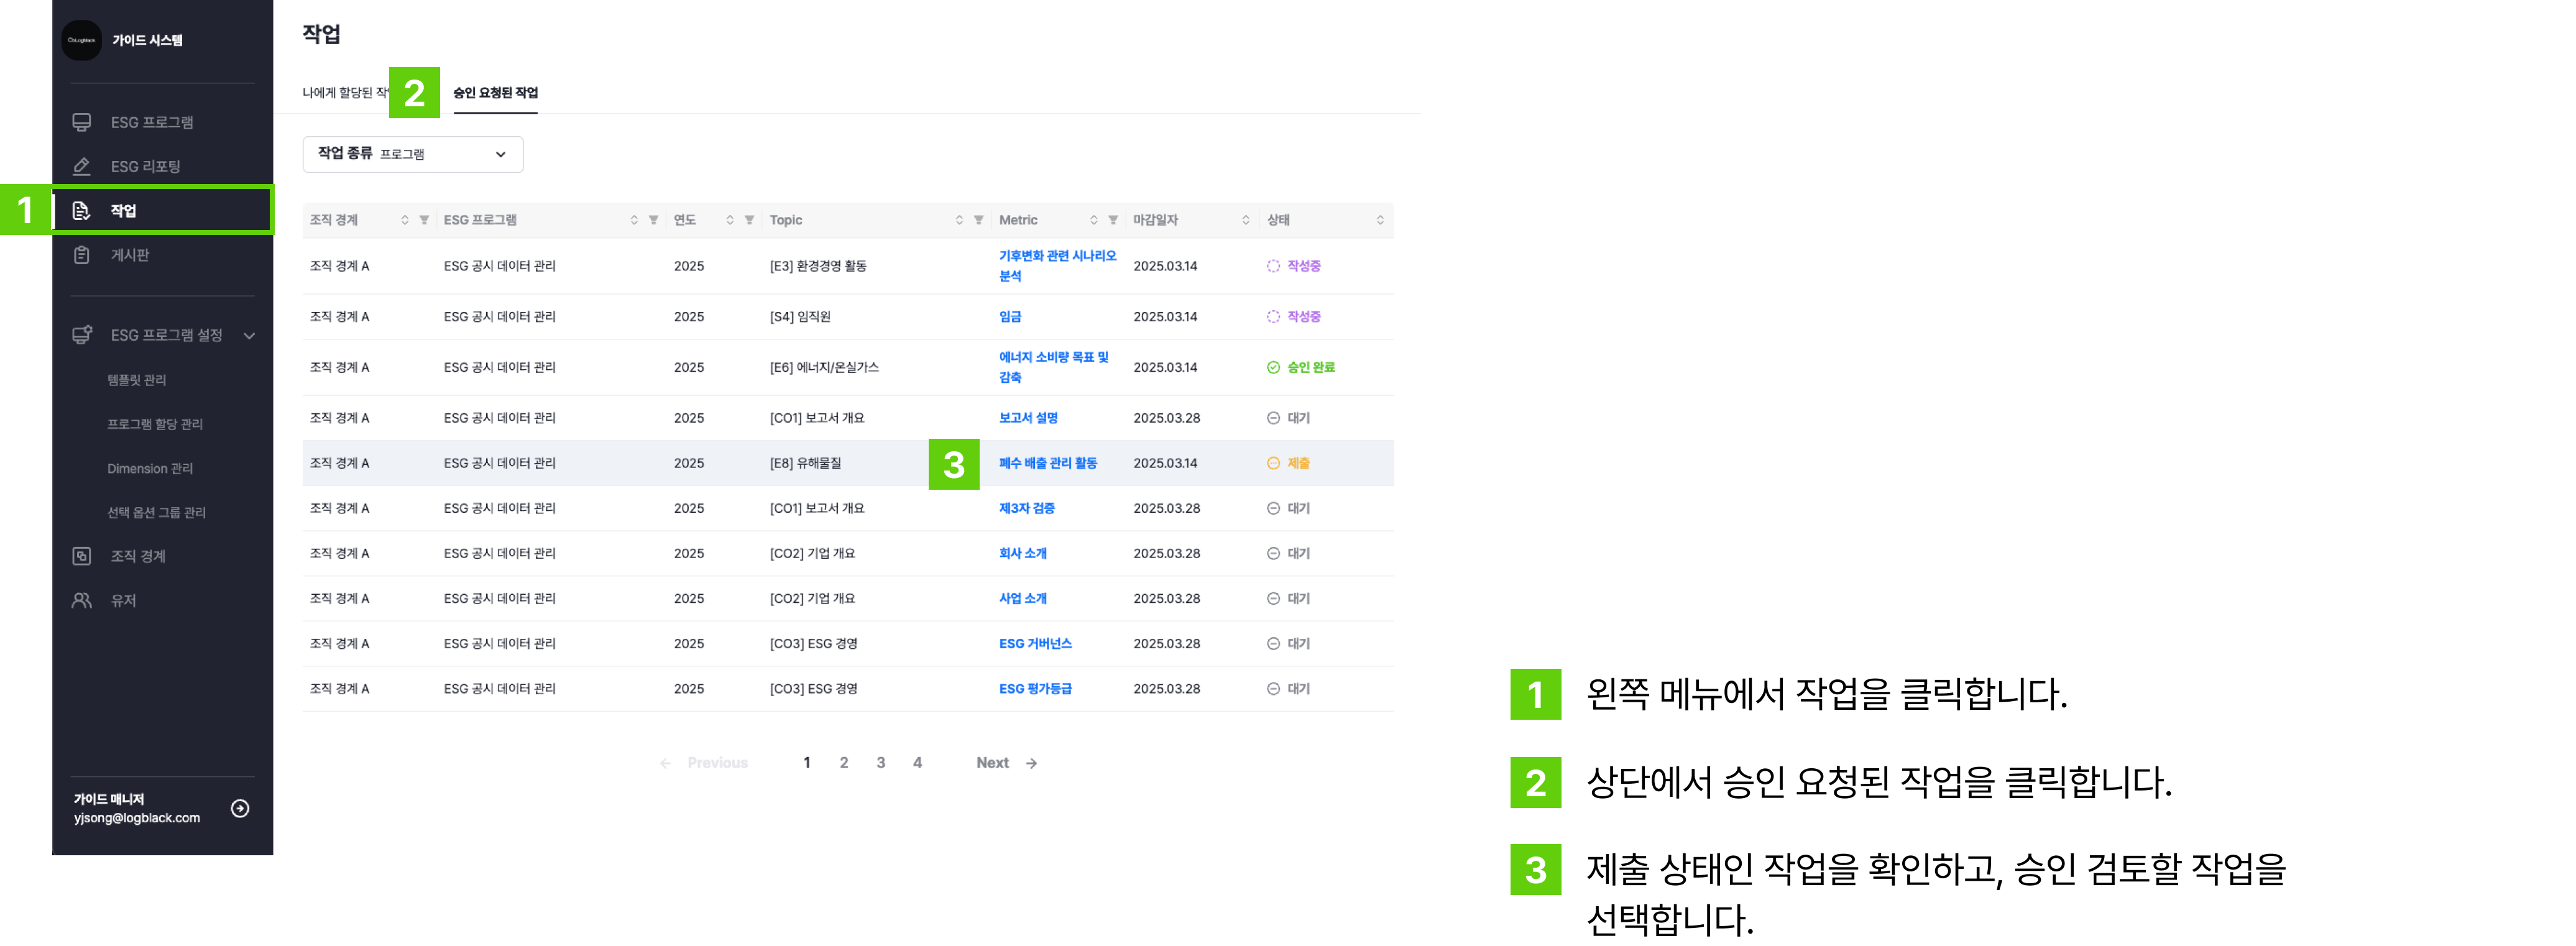Click the 작성중 status in 임금 row
Image resolution: width=2576 pixels, height=946 pixels.
click(1294, 316)
